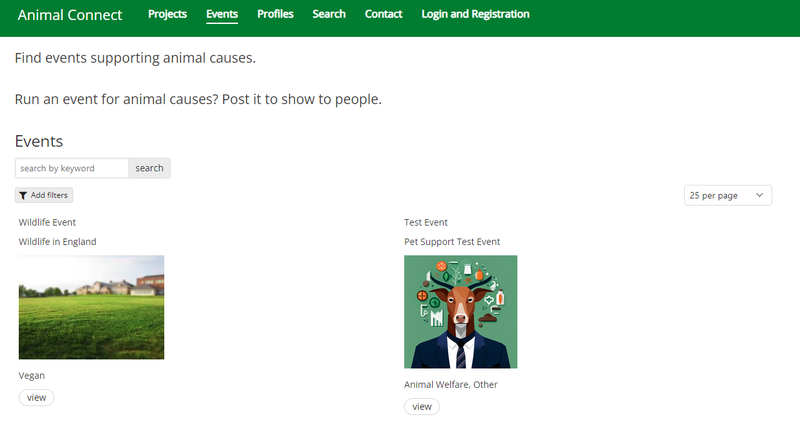
Task: Click the dropdown chevron for page size
Action: tap(759, 196)
